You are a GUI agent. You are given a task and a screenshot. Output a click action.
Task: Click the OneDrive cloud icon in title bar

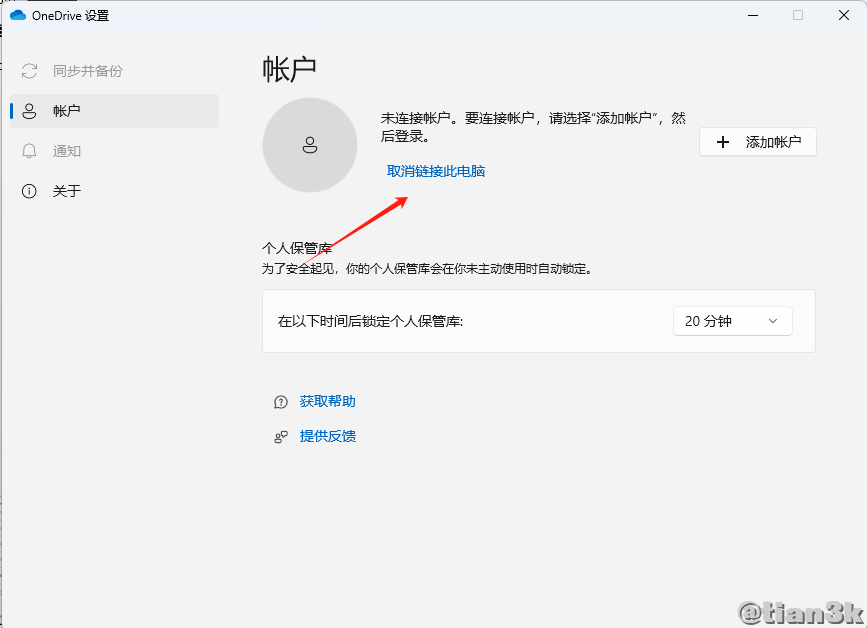point(18,15)
